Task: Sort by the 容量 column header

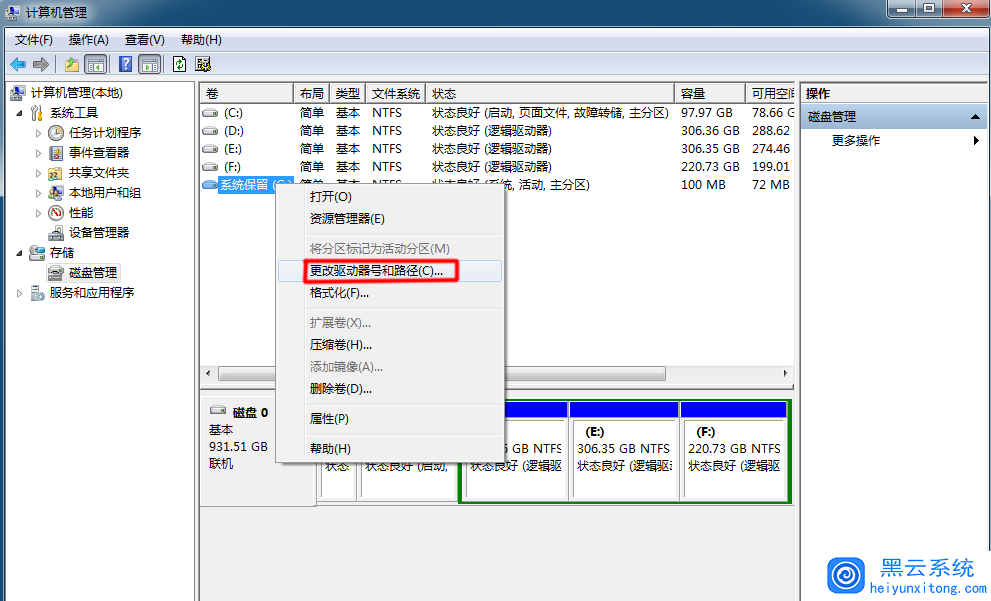Action: 710,94
